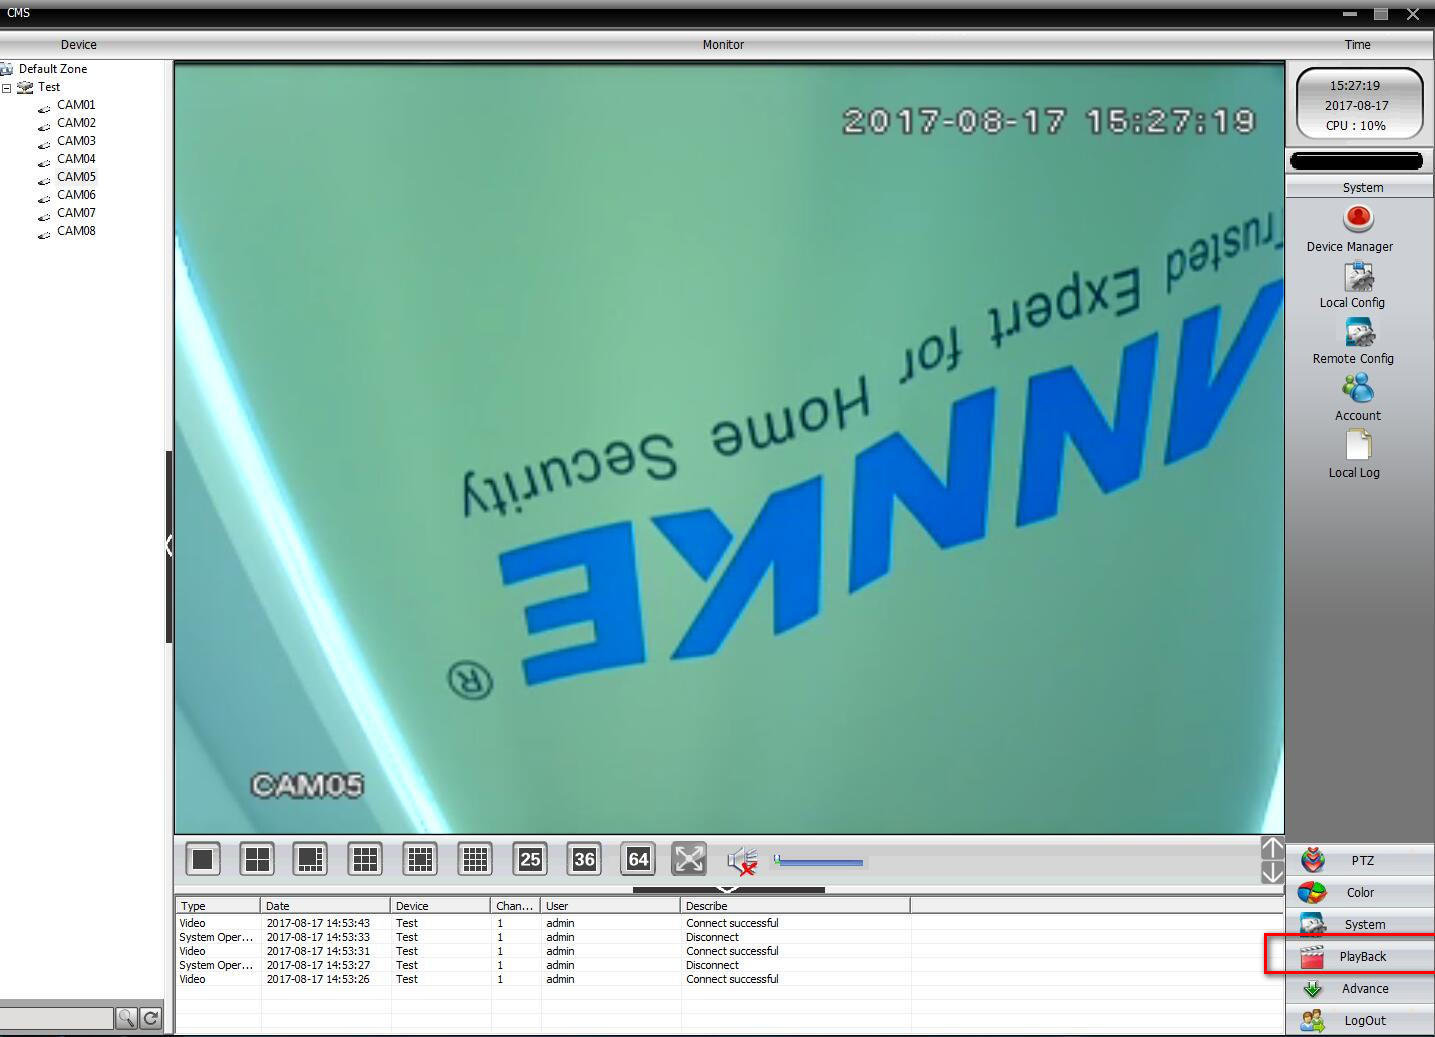Click the CAM05 live video view

pyautogui.click(x=729, y=447)
